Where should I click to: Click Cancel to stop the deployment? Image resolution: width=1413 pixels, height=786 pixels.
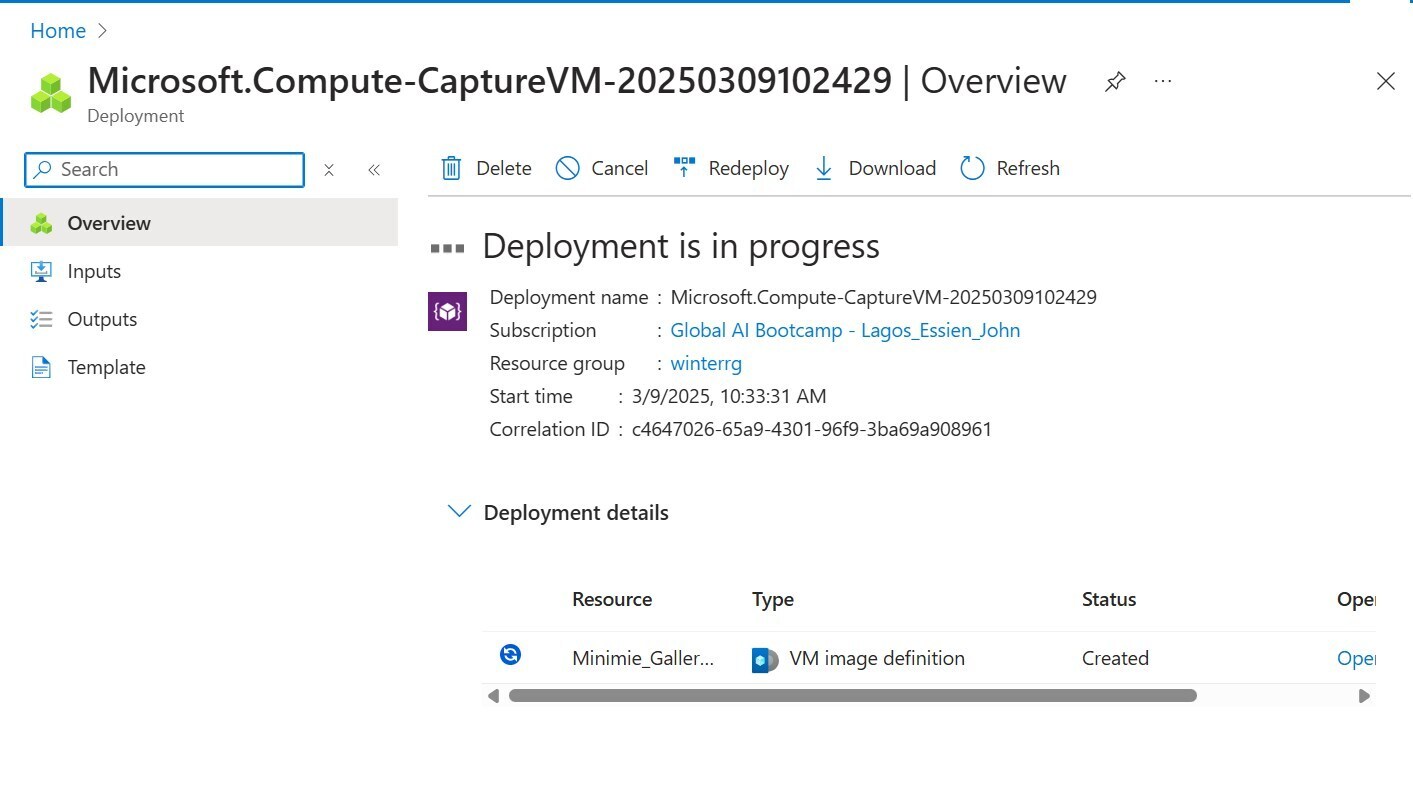602,168
